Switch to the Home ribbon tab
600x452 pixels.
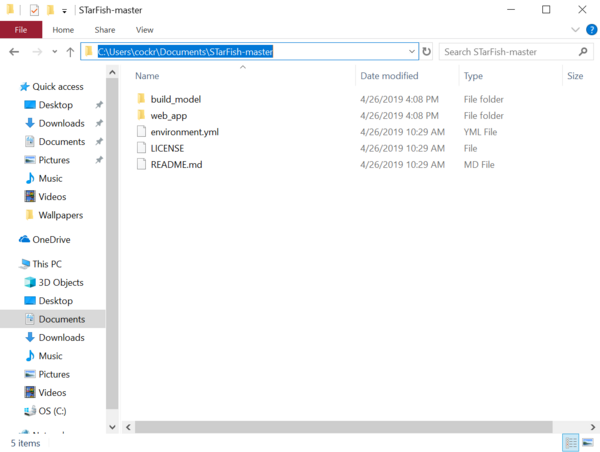tap(63, 30)
